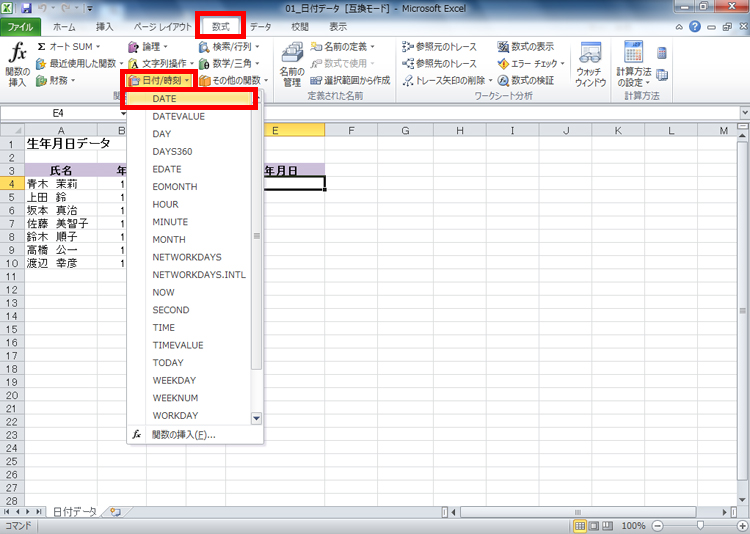Click the Calculate Now calculator icon
750x534 pixels.
(x=662, y=53)
